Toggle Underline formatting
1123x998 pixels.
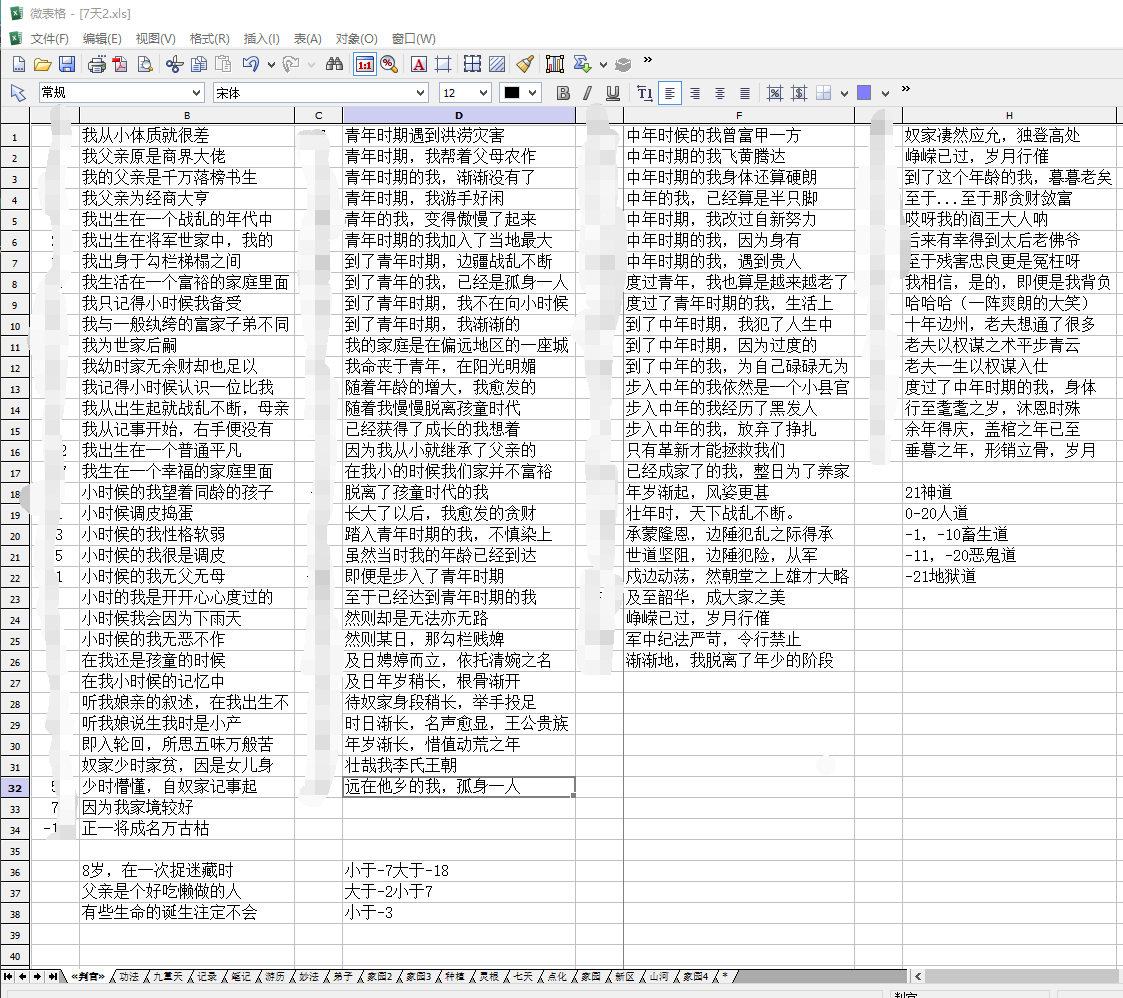612,93
